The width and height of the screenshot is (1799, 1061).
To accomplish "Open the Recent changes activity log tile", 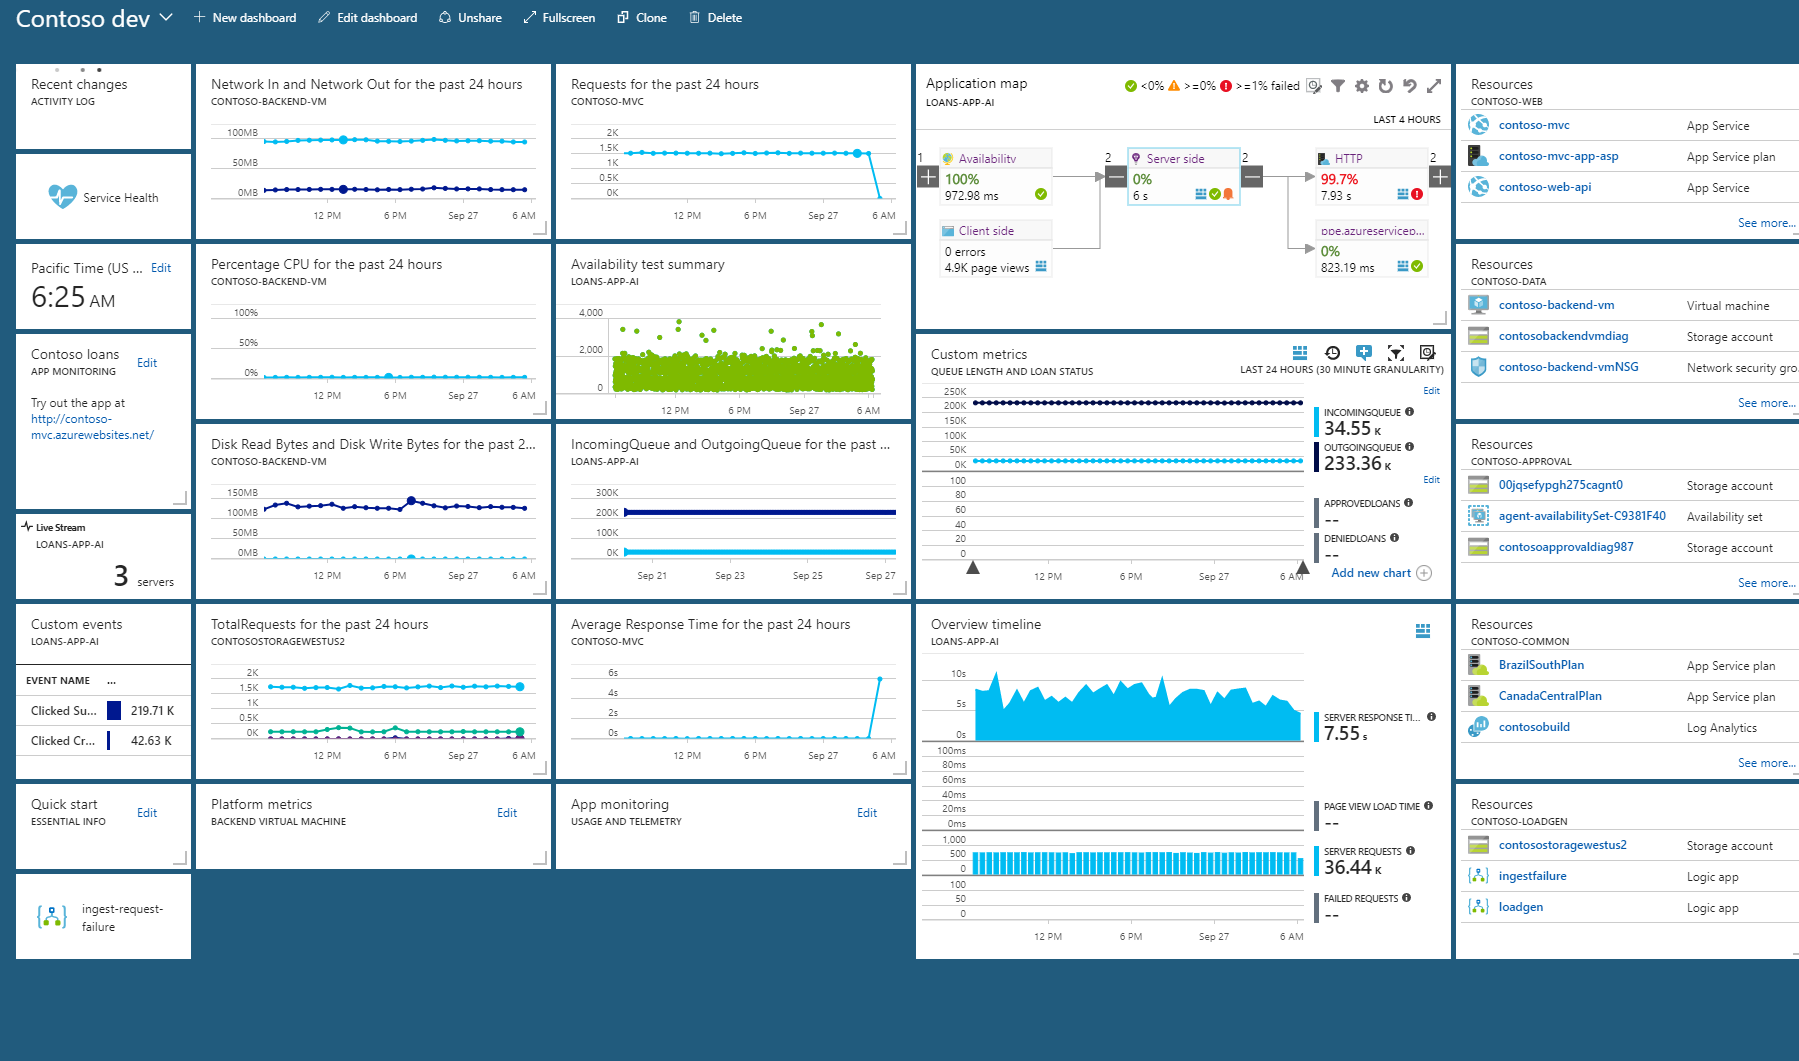I will 104,107.
